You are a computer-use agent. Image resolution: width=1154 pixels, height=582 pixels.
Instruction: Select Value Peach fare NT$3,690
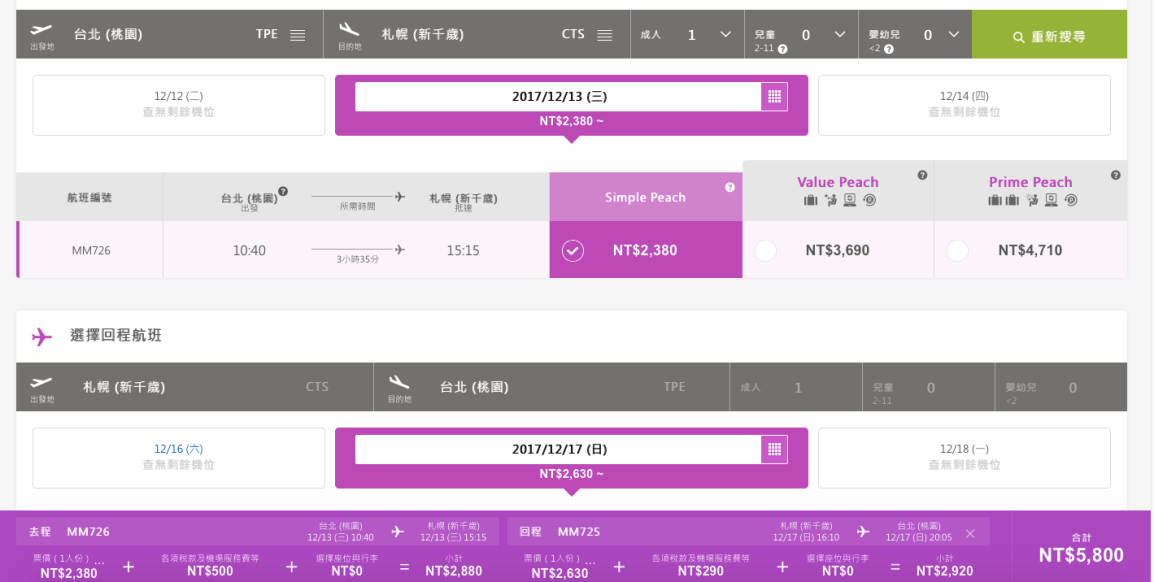click(766, 251)
